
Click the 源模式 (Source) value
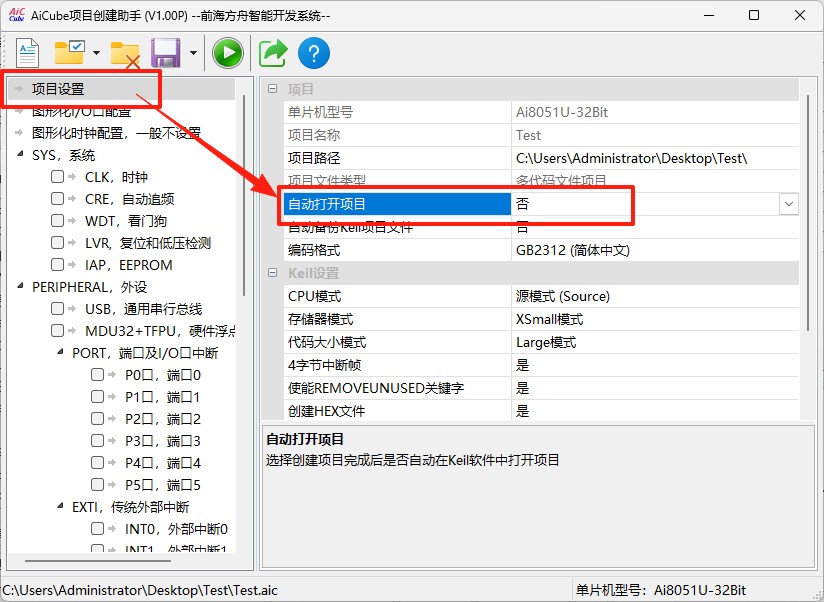(x=563, y=296)
